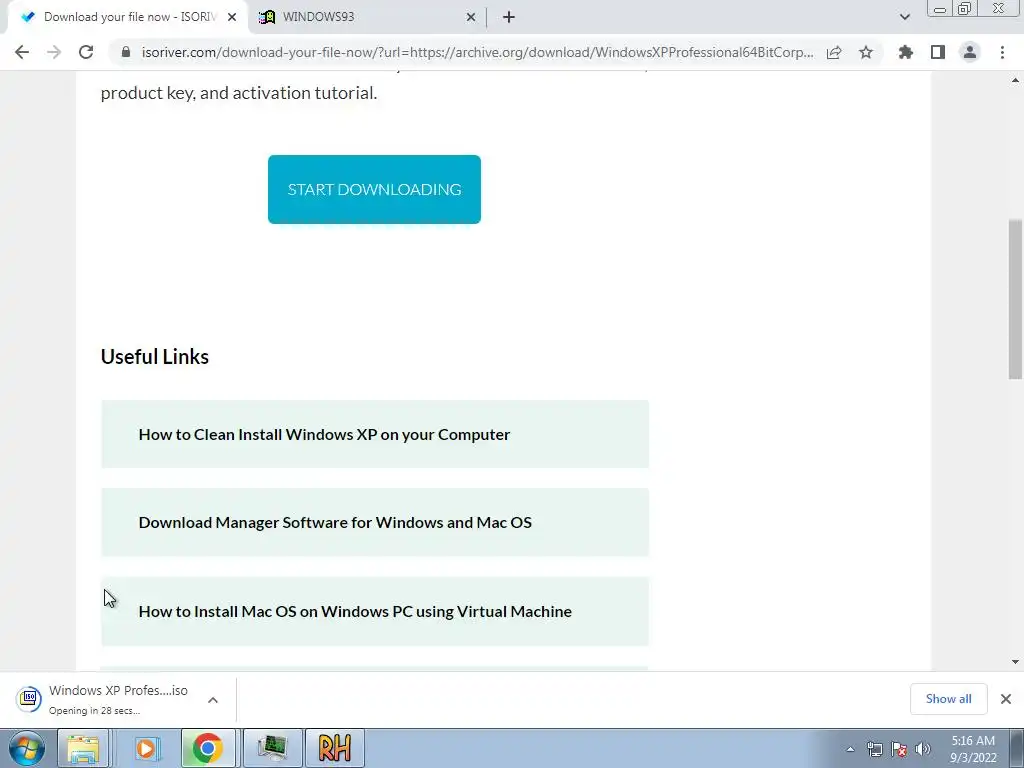This screenshot has height=768, width=1024.
Task: Bookmark this page with the star icon
Action: [866, 52]
